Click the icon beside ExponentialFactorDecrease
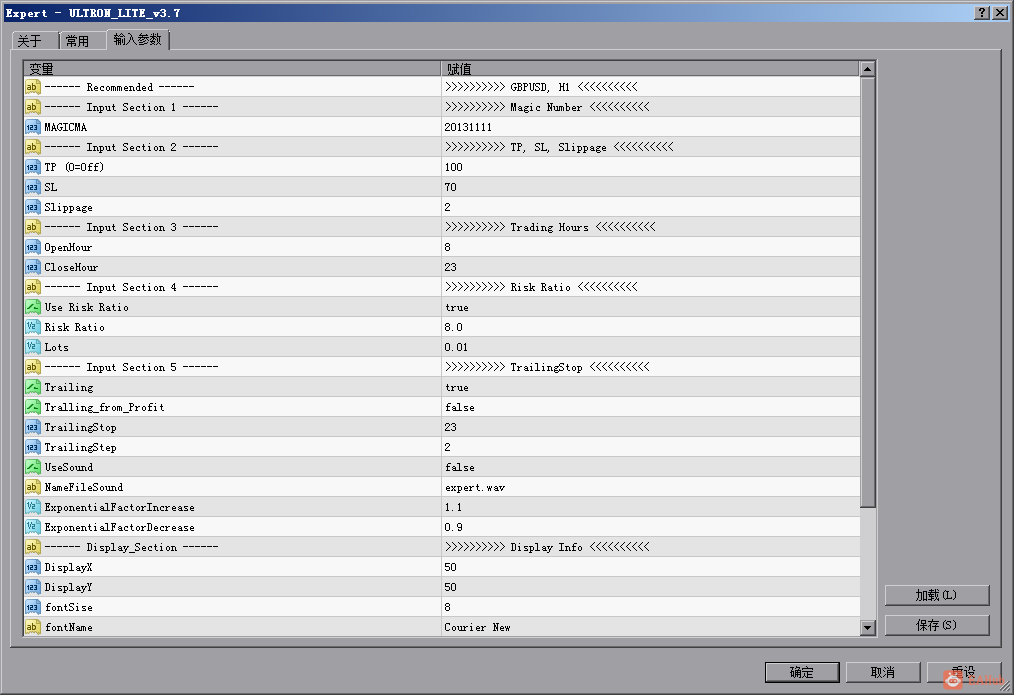This screenshot has width=1014, height=695. click(32, 528)
